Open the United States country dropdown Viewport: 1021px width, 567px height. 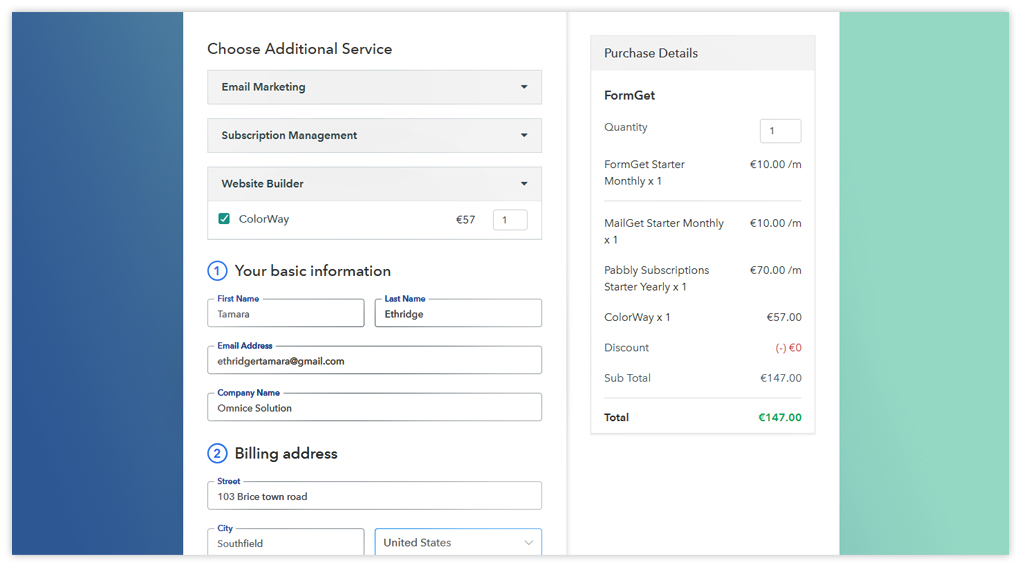coord(458,542)
